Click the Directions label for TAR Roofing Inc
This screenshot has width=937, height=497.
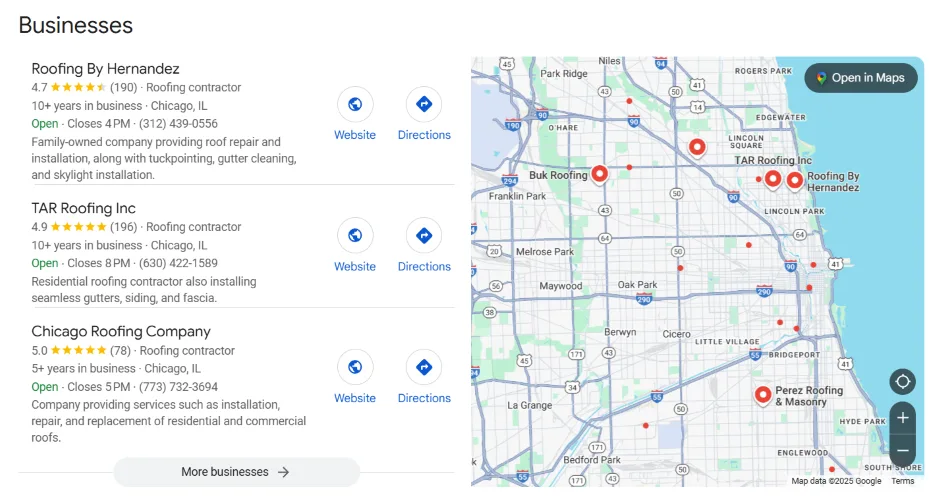pyautogui.click(x=424, y=266)
